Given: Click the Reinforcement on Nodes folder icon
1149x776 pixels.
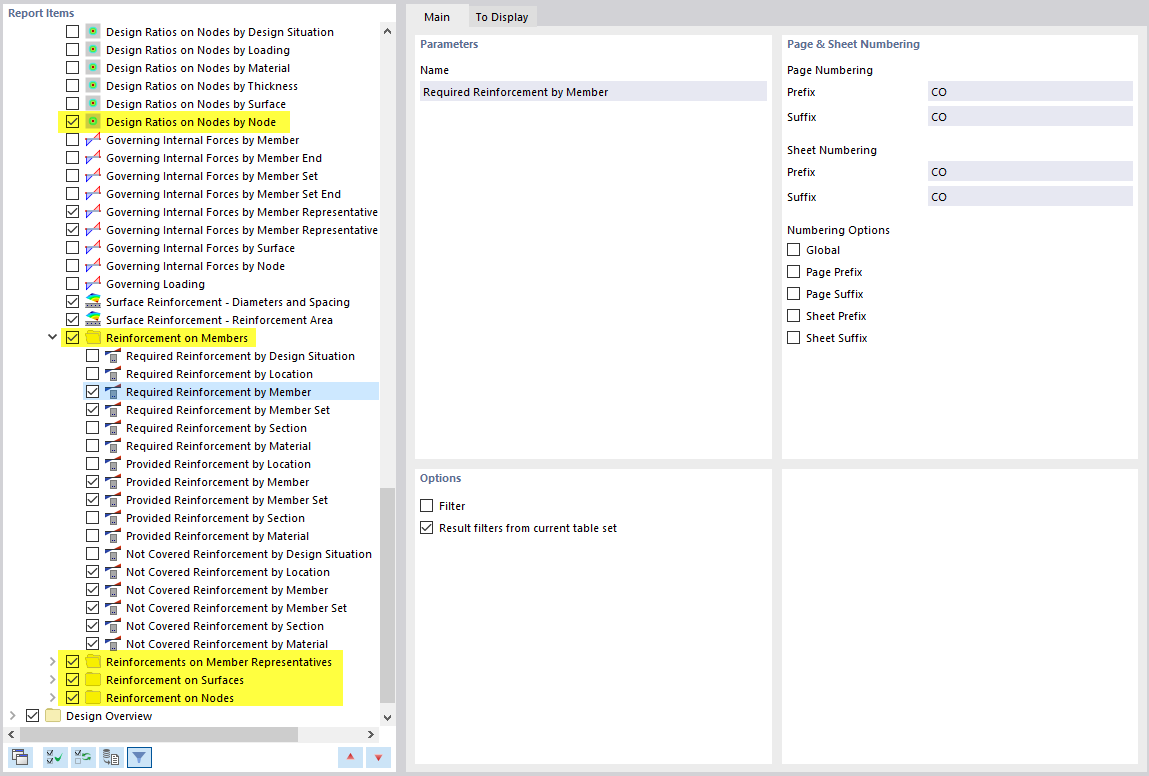Looking at the screenshot, I should [93, 698].
